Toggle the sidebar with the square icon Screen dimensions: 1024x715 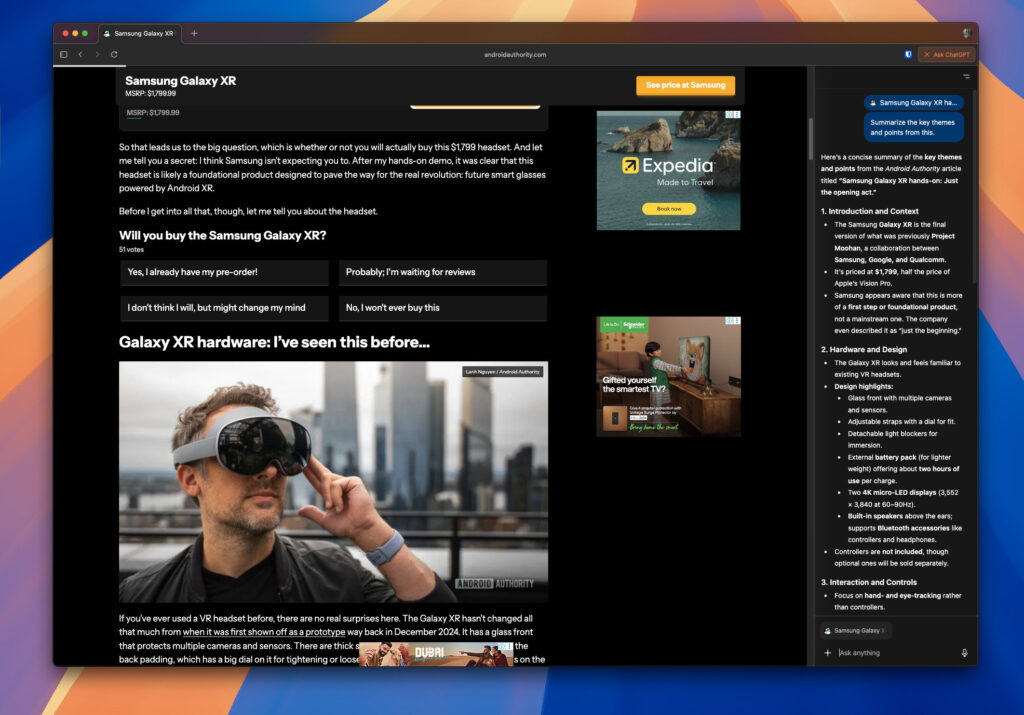[x=64, y=55]
